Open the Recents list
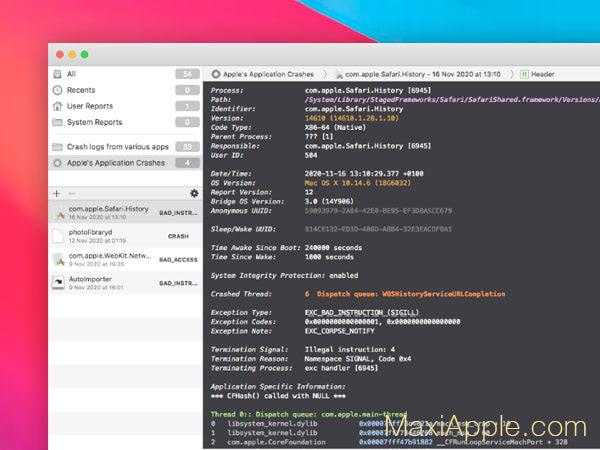600x450 pixels. tap(125, 90)
